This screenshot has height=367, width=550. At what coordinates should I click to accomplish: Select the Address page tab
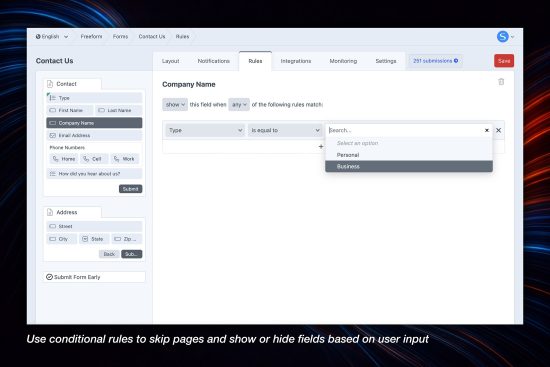tap(73, 212)
